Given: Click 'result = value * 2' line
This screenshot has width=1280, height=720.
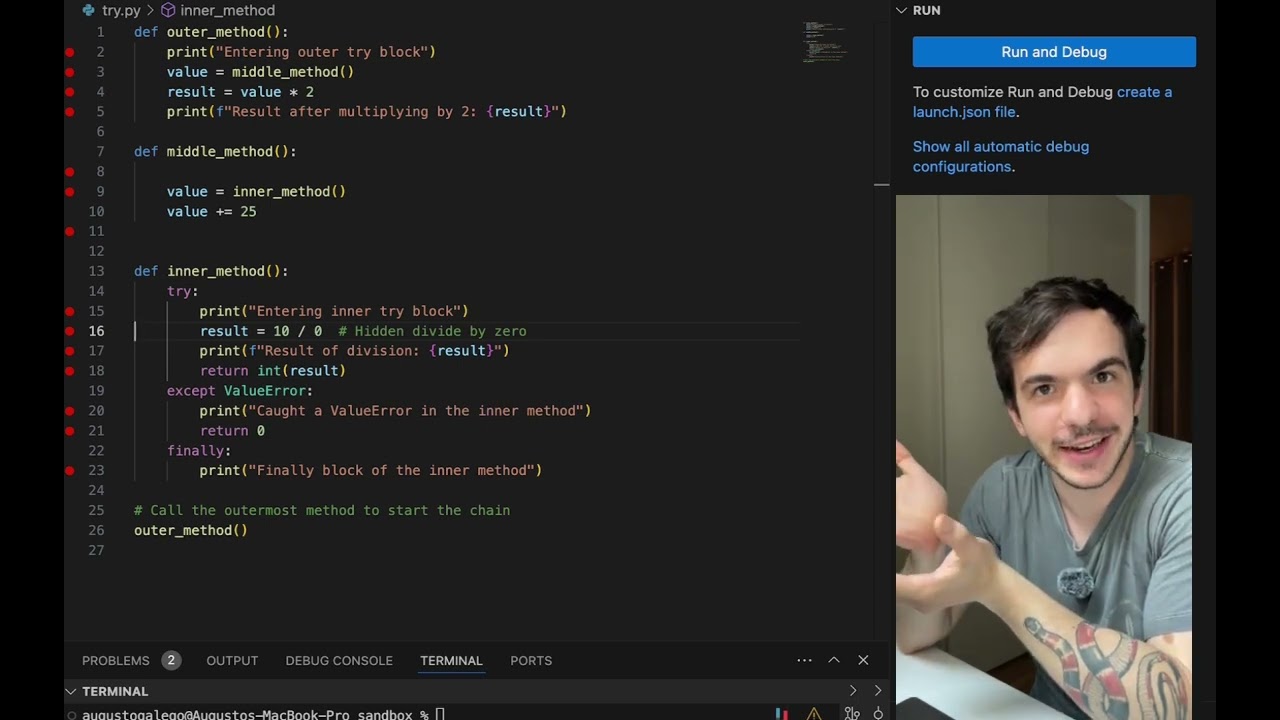Looking at the screenshot, I should [240, 92].
